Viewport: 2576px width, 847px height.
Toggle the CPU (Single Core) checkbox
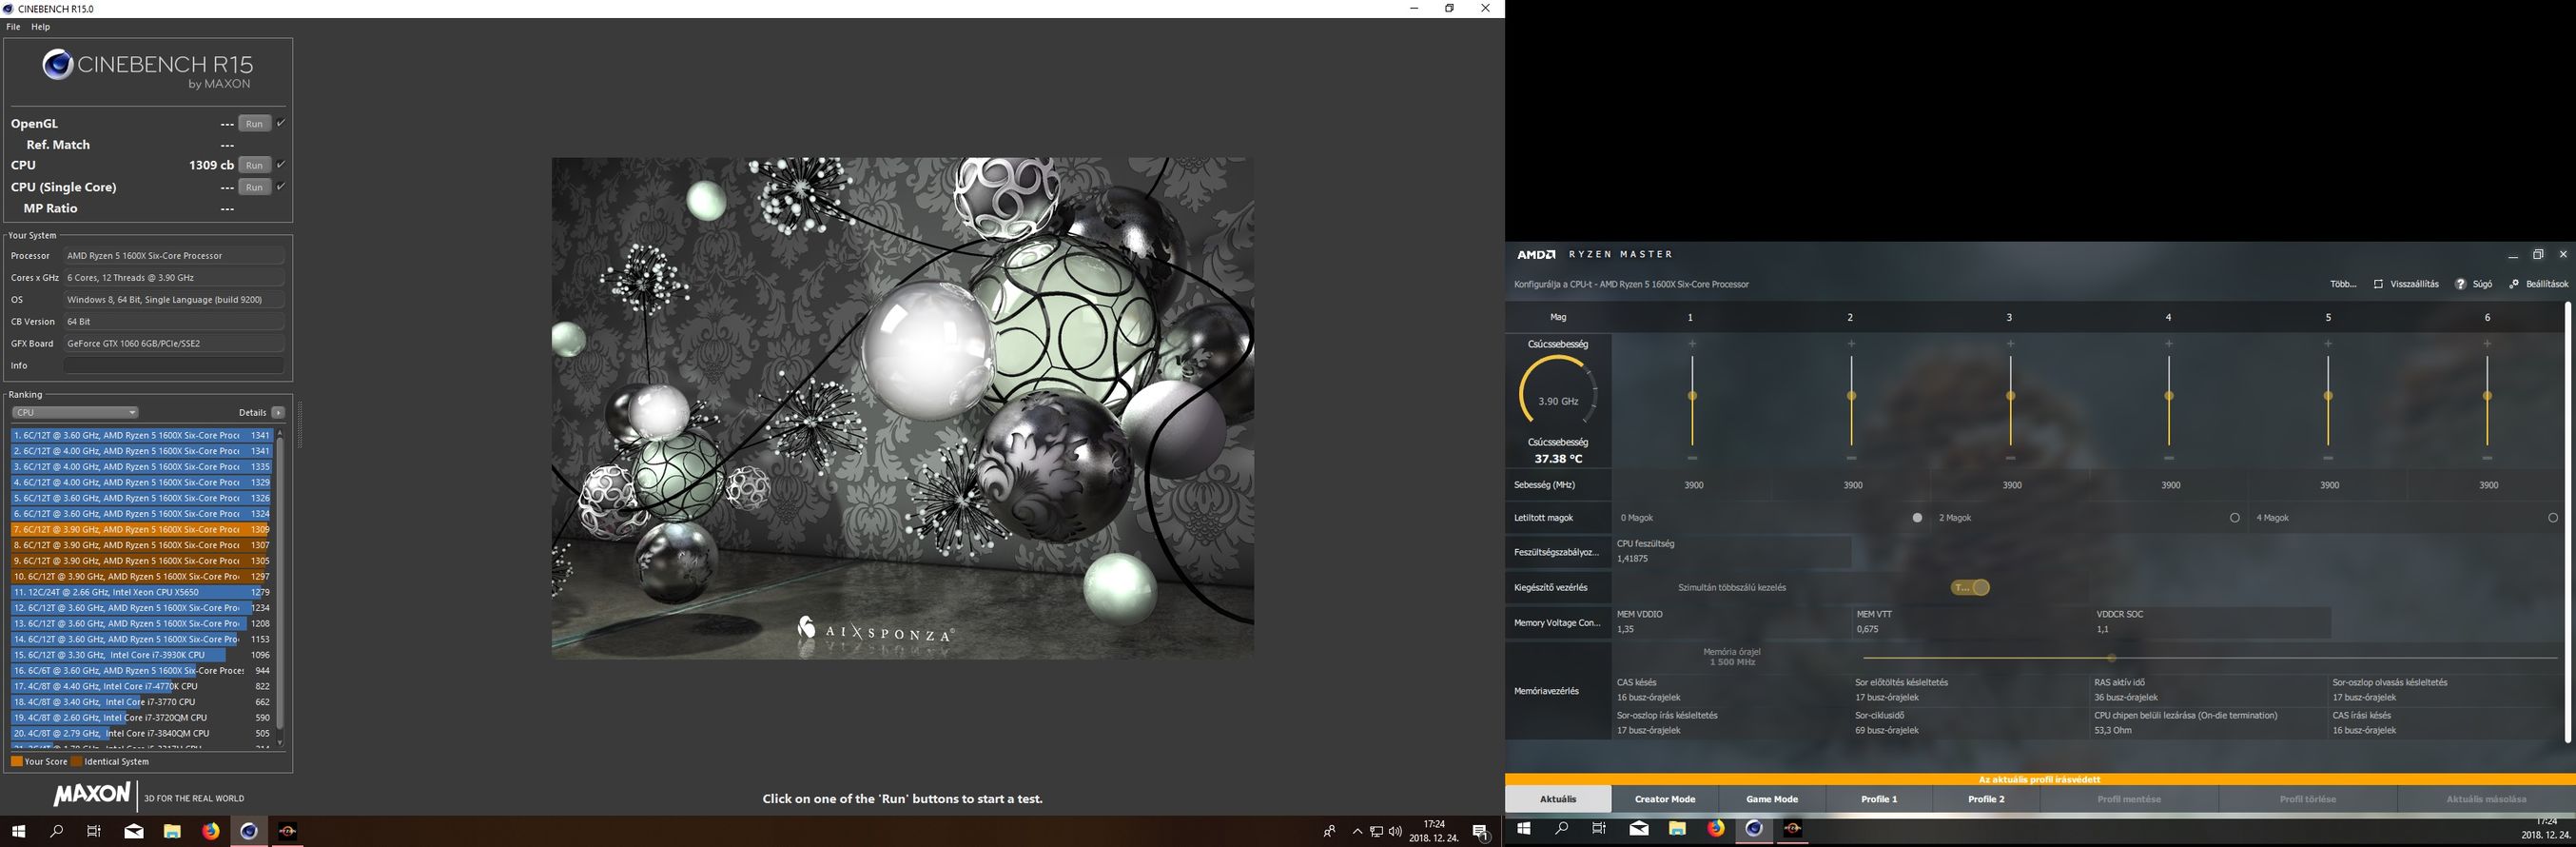tap(281, 186)
